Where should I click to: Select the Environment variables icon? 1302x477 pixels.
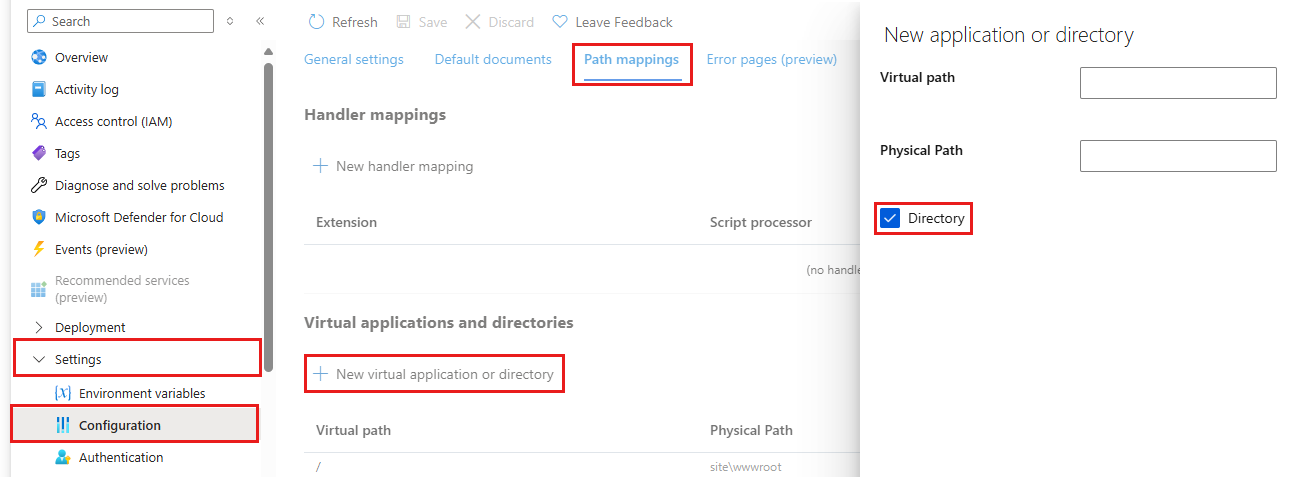63,393
